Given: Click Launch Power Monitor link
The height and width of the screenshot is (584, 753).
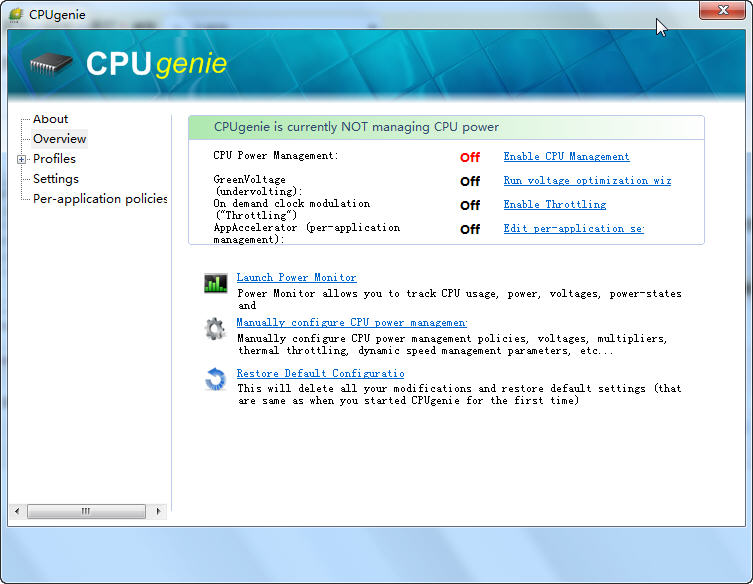Looking at the screenshot, I should pyautogui.click(x=296, y=278).
